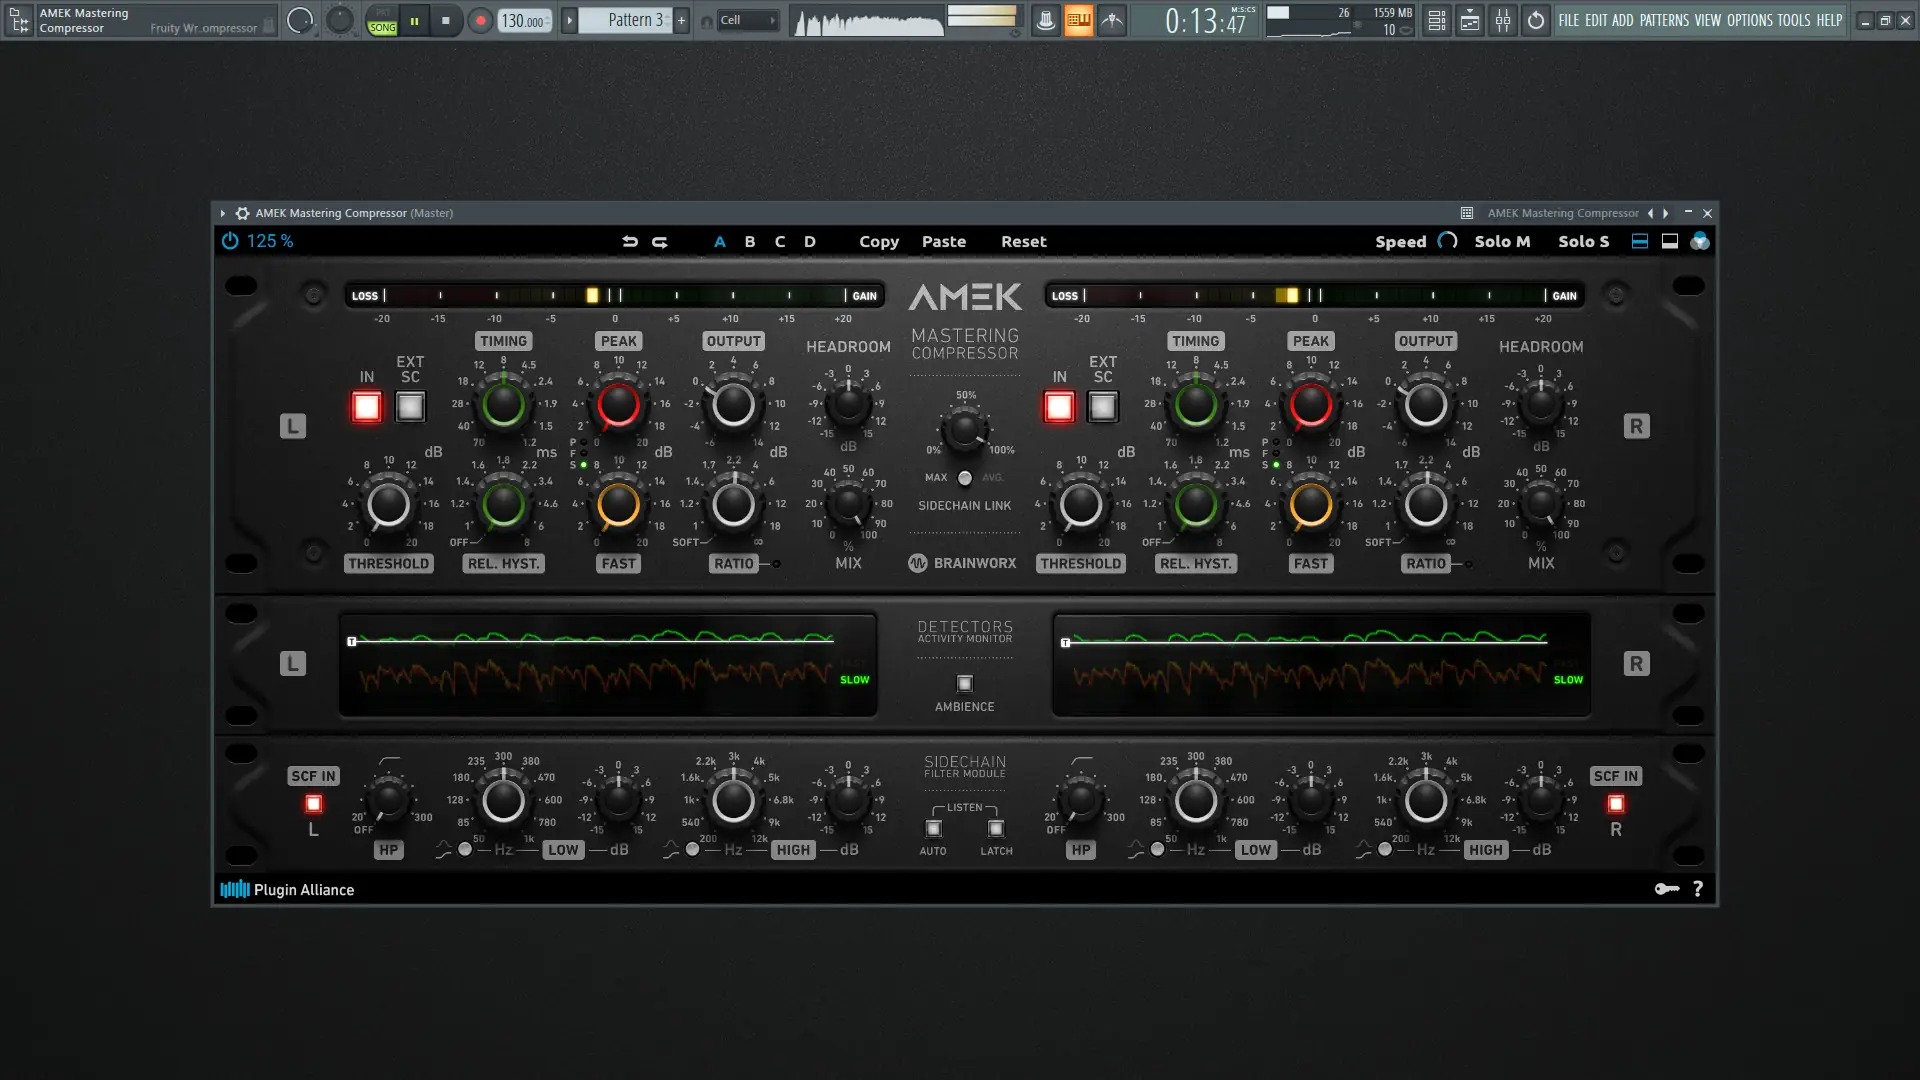
Task: Click the Reset button
Action: pyautogui.click(x=1023, y=241)
